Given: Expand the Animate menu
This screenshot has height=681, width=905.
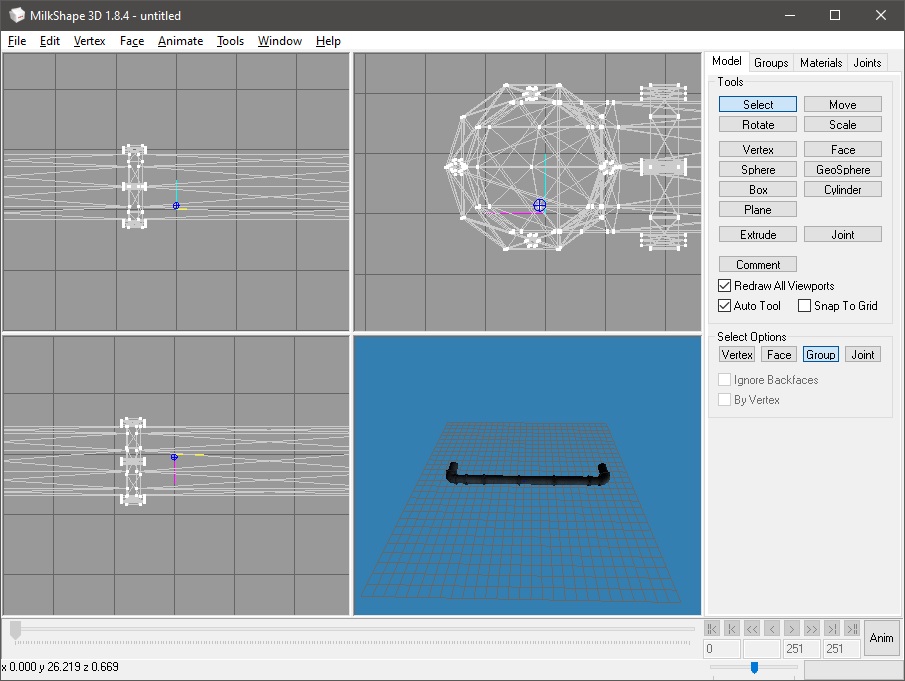Looking at the screenshot, I should point(180,41).
